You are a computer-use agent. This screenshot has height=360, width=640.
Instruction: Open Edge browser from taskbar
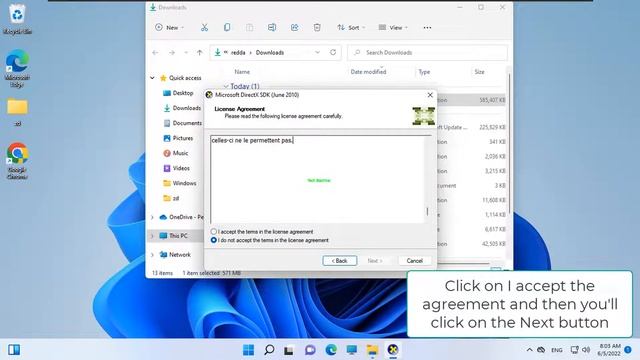pos(331,350)
